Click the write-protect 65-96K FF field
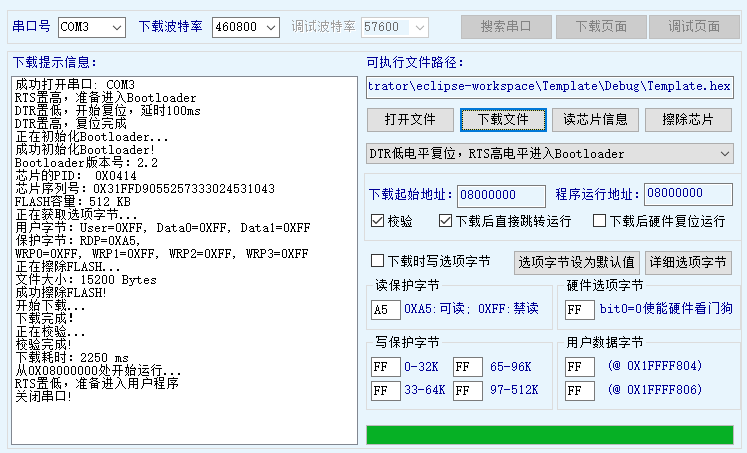747x453 pixels. (x=468, y=367)
